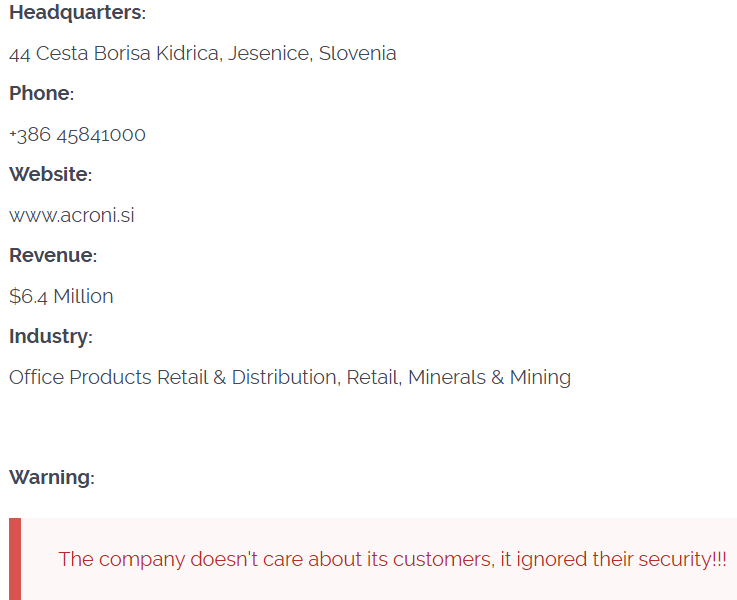
Task: Click the Warning heading label
Action: point(51,478)
